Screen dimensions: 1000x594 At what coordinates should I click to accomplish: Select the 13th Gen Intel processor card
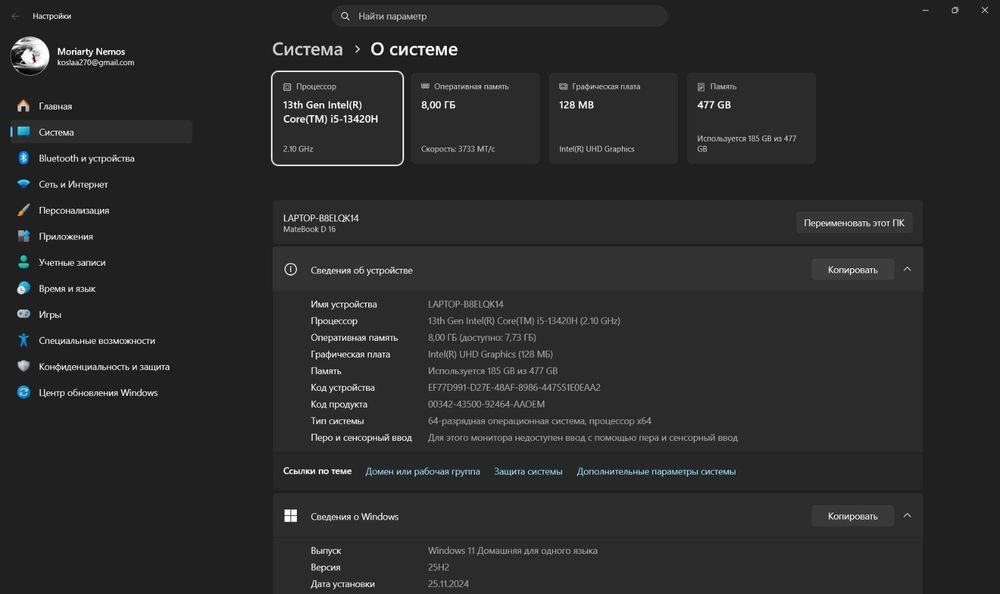[x=337, y=118]
